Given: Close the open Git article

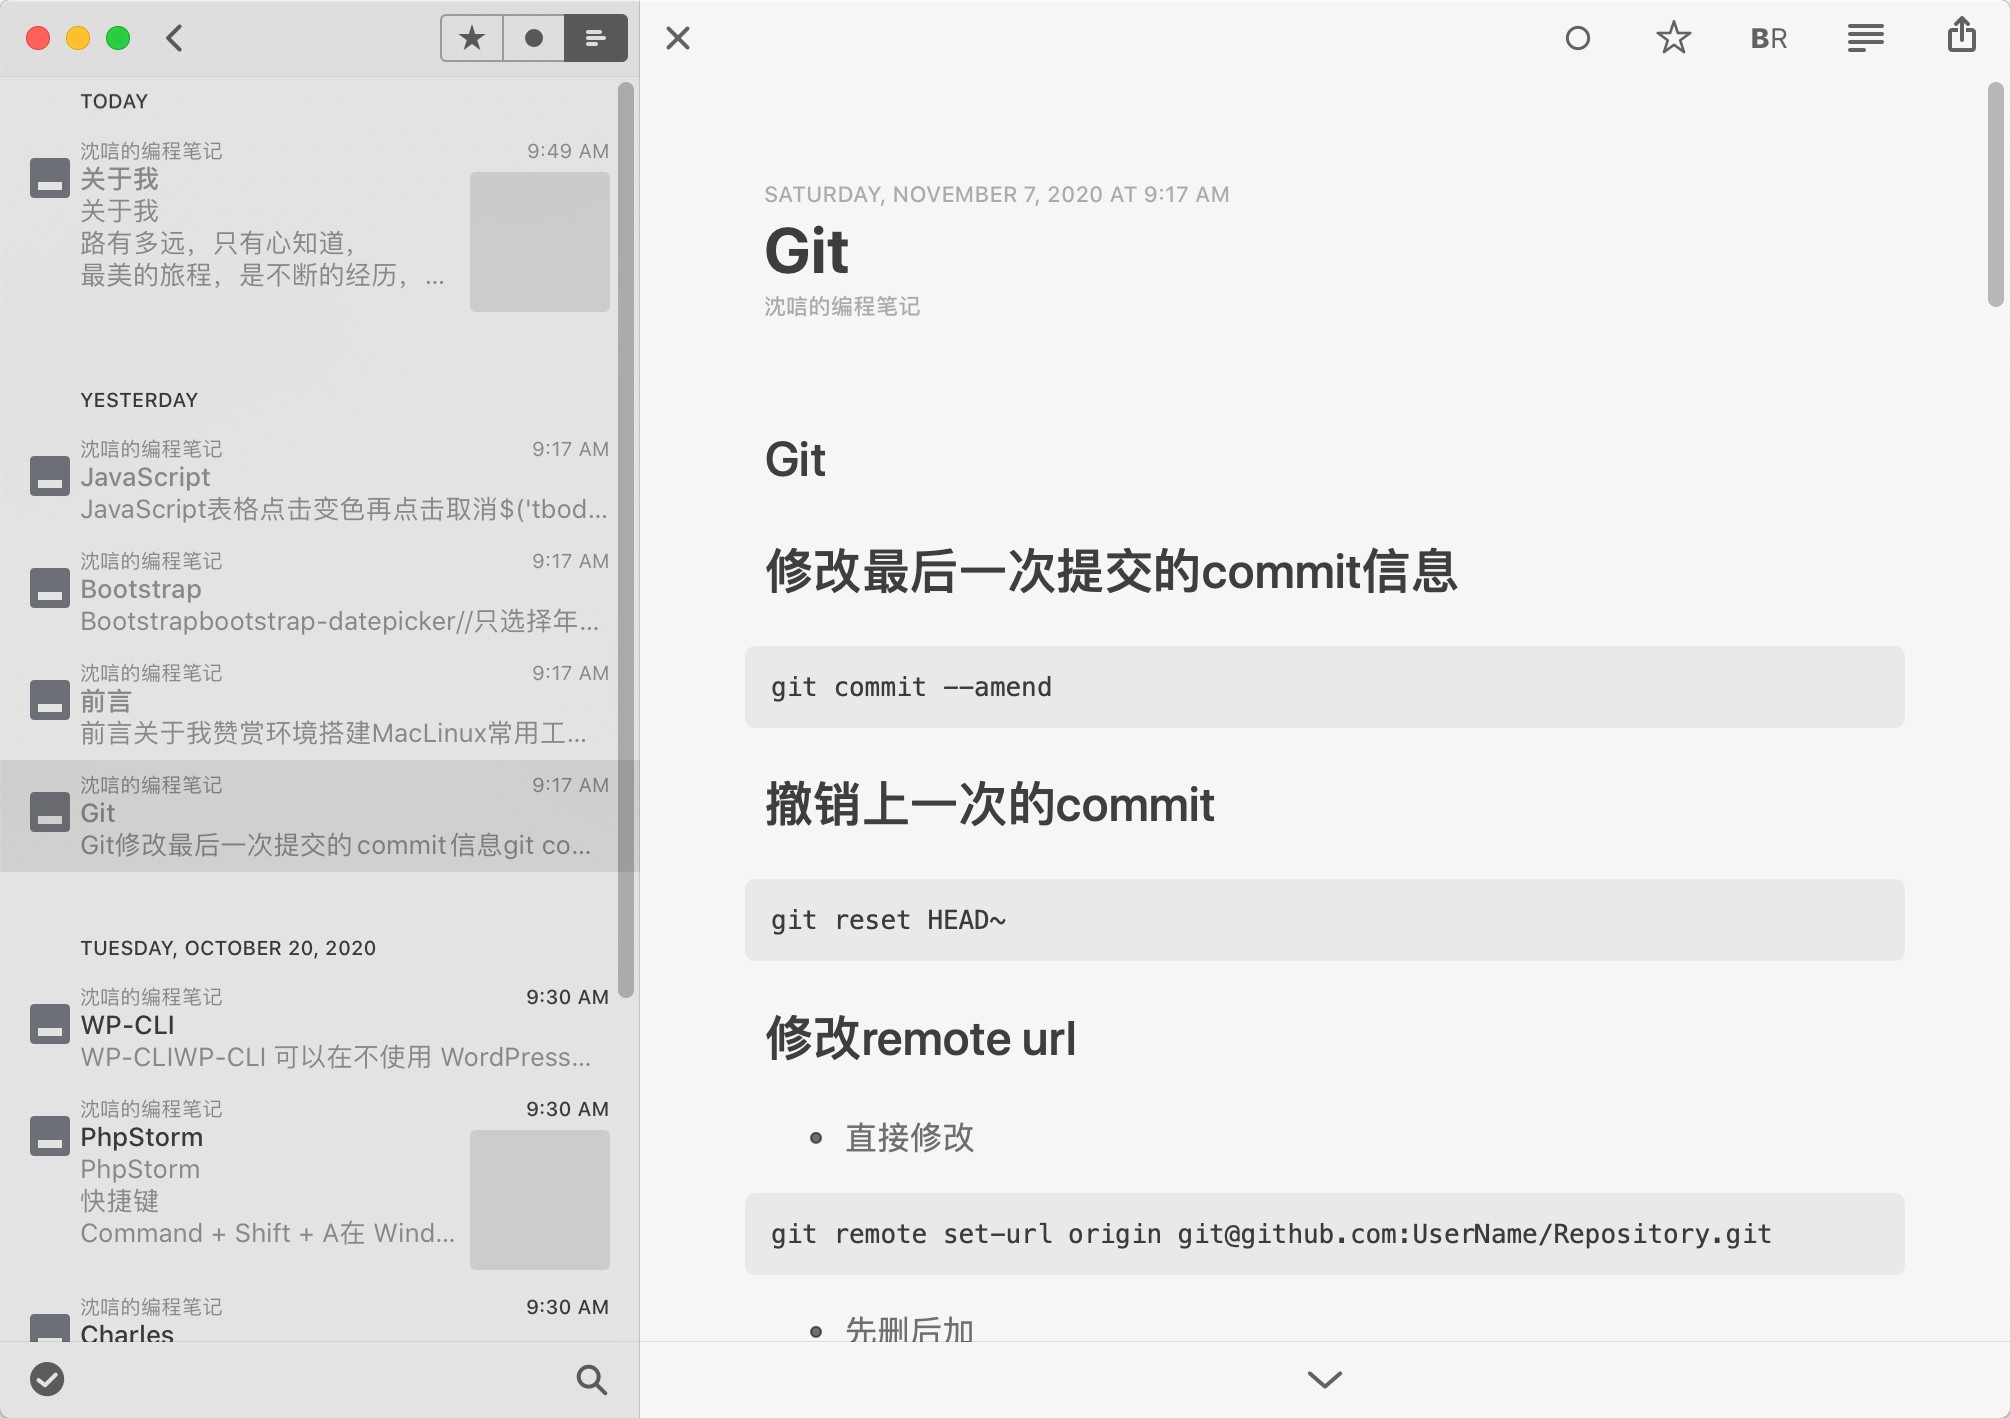Looking at the screenshot, I should (678, 38).
